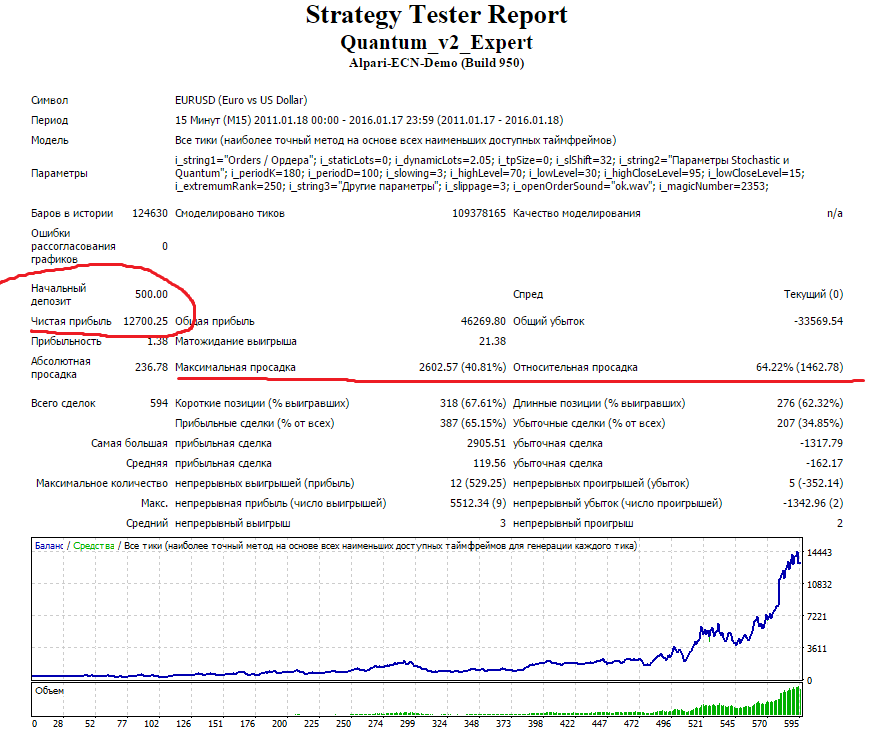Click the Общий убыток label
Viewport: 879px width, 735px height.
[548, 321]
